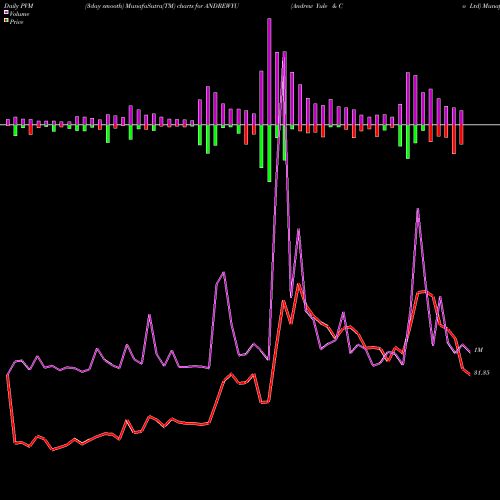The height and width of the screenshot is (500, 500).
Task: Click the 'Price' legend label
Action: pyautogui.click(x=16, y=22)
